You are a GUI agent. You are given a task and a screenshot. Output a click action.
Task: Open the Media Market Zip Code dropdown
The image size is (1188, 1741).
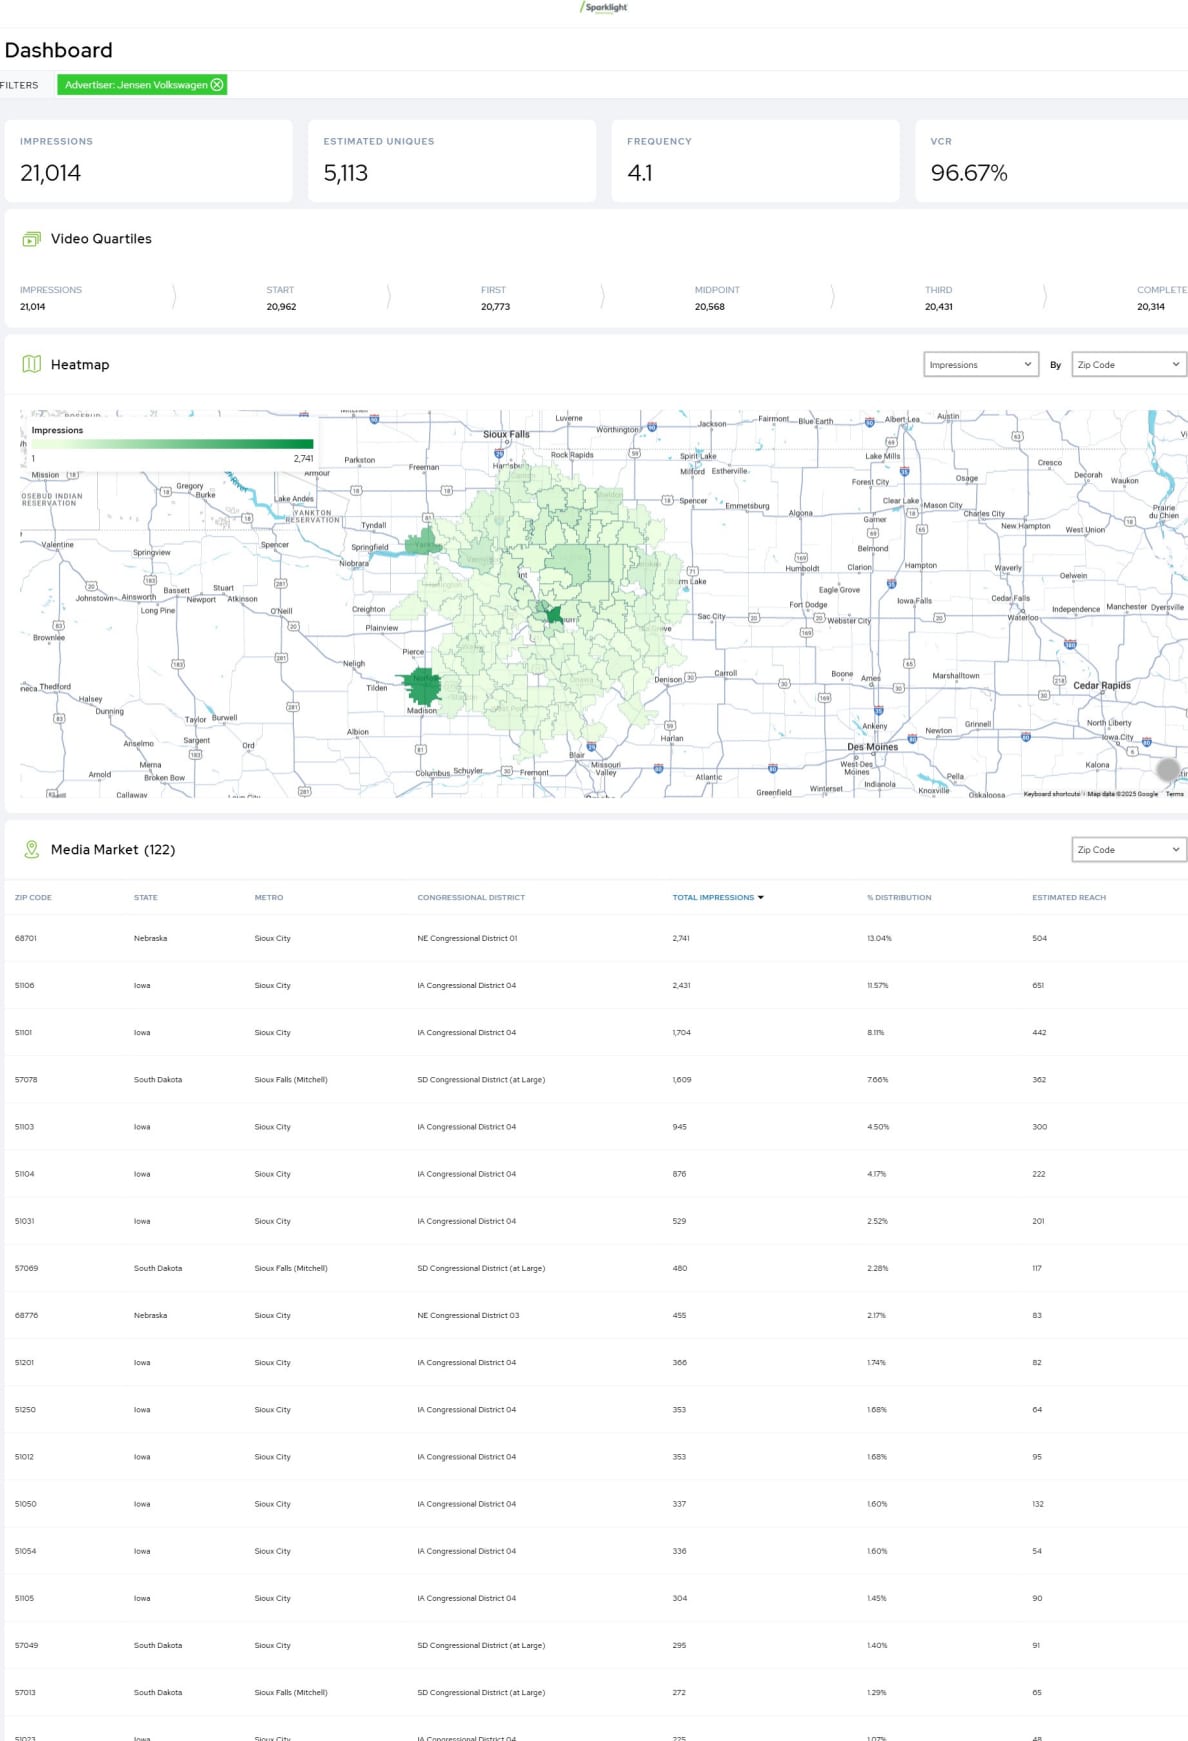[x=1129, y=850]
